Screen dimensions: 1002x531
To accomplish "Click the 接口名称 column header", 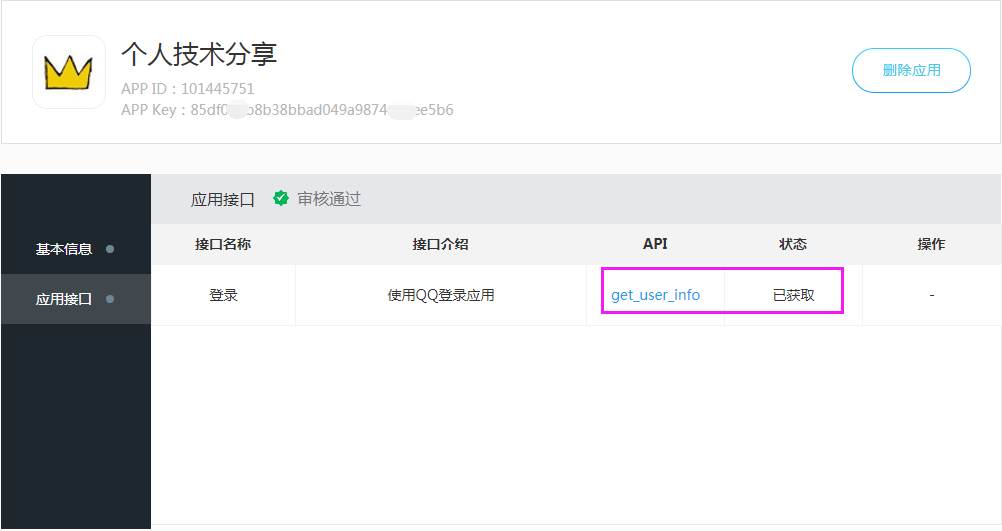I will pyautogui.click(x=223, y=244).
